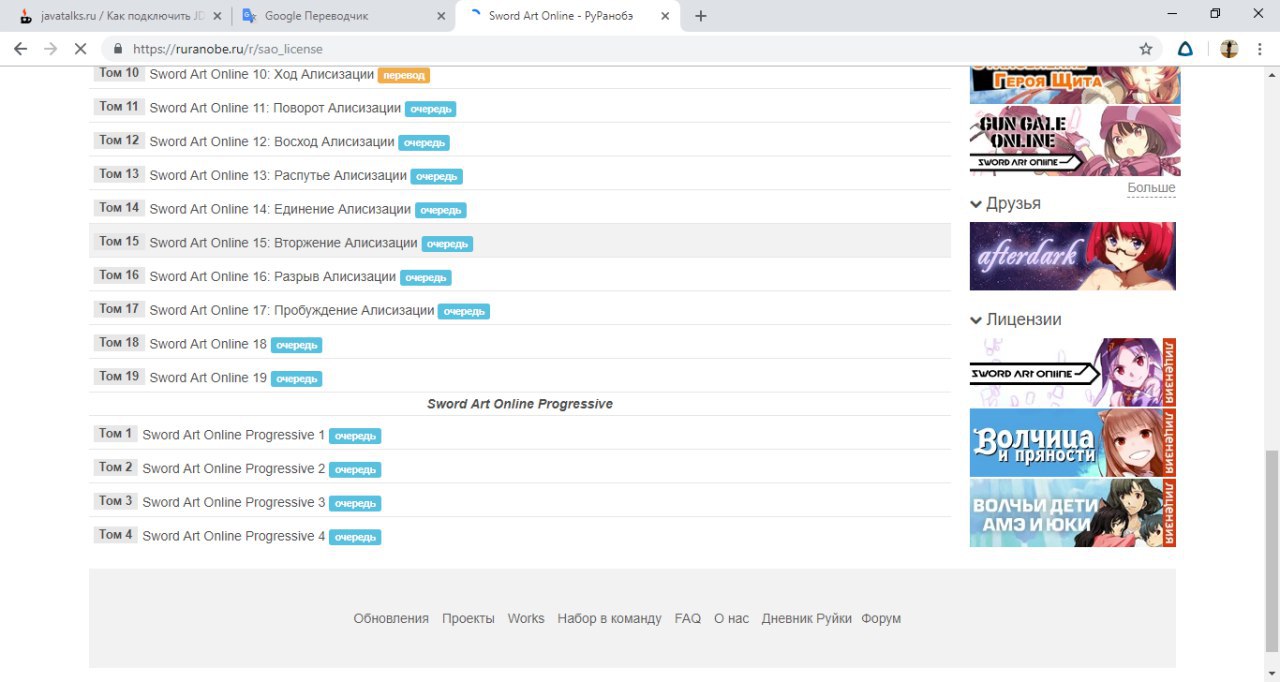This screenshot has width=1280, height=682.
Task: Open the Дневник Руйки footer link
Action: 806,618
